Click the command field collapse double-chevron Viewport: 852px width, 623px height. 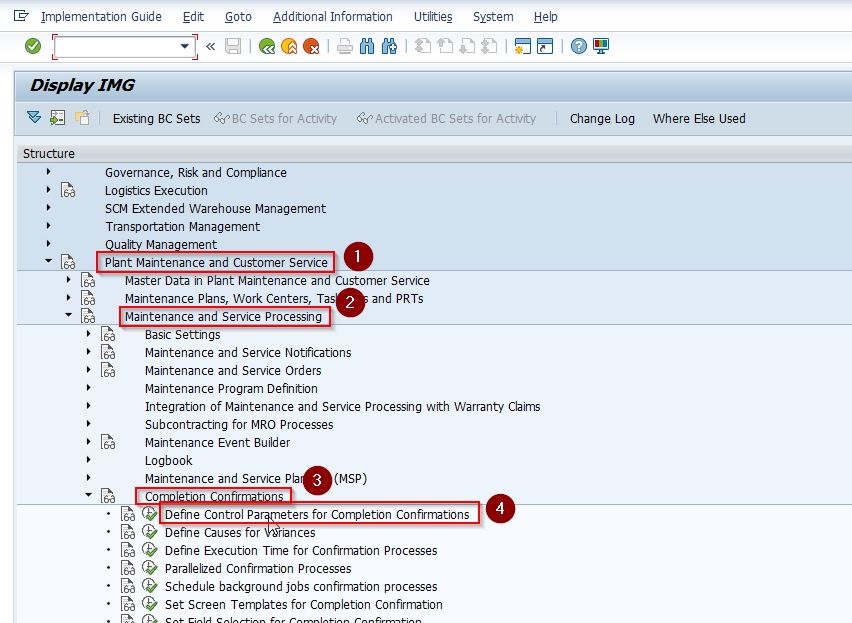[211, 47]
